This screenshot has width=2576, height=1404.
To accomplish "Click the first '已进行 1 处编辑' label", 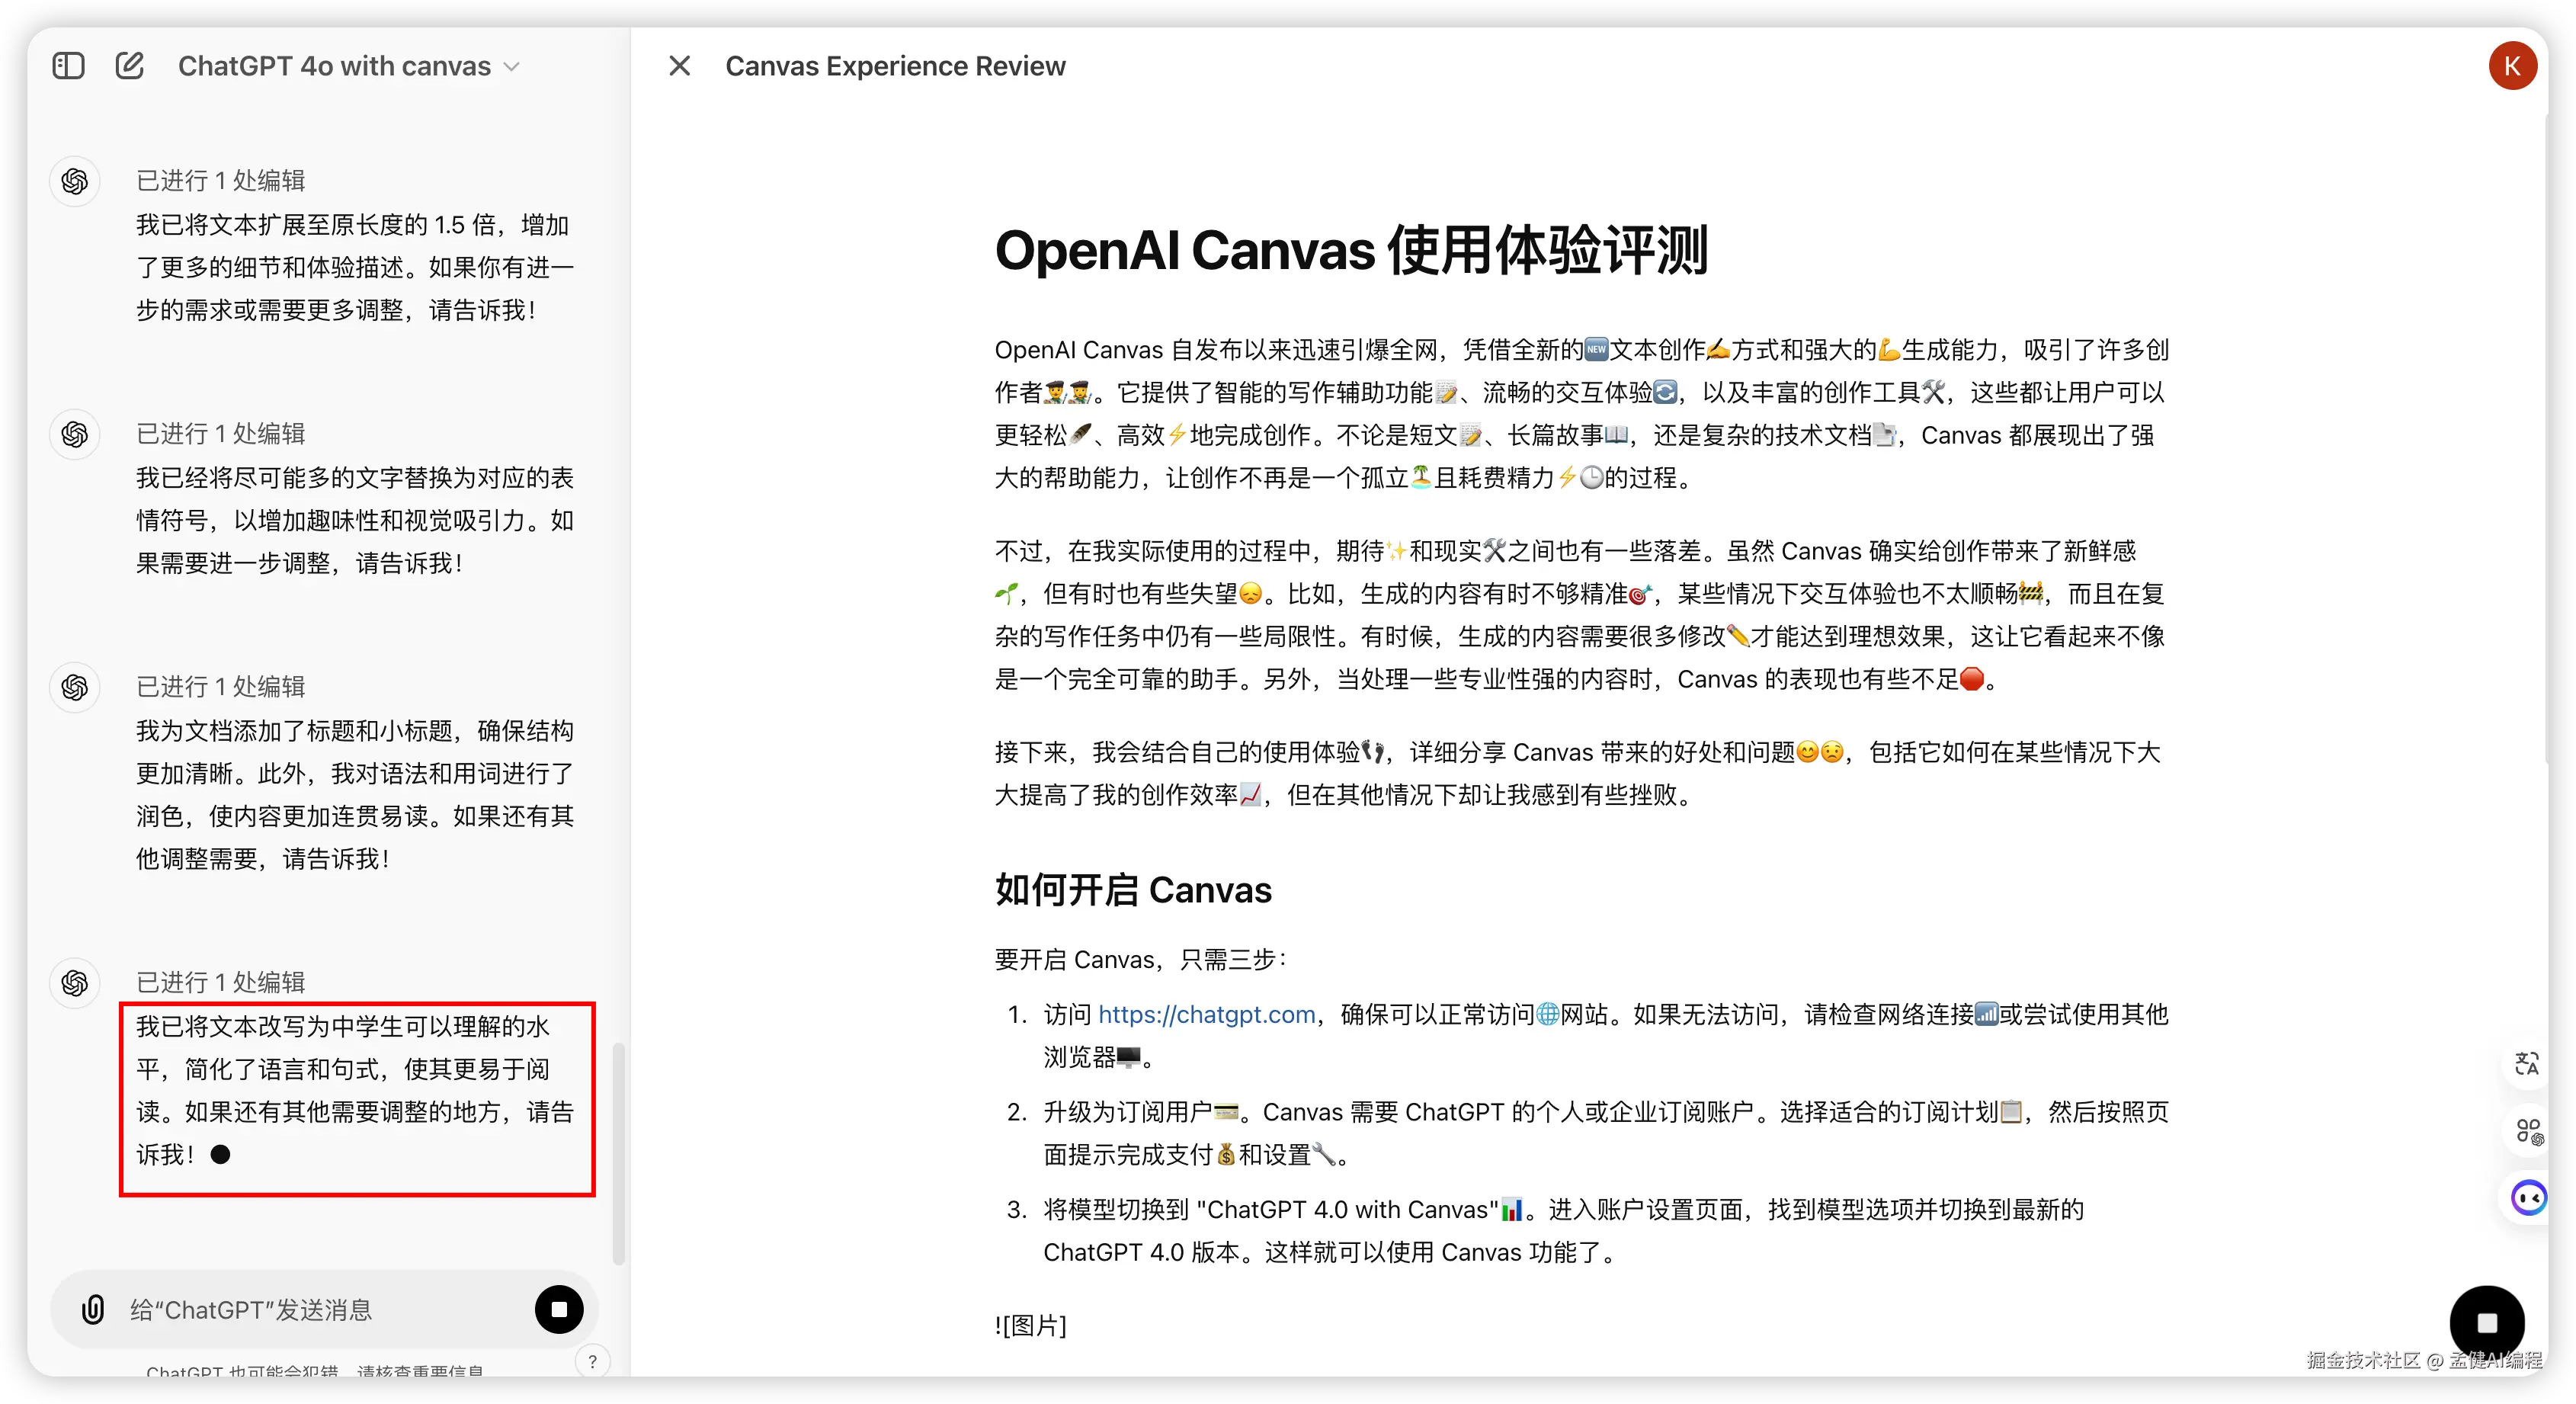I will coord(221,180).
